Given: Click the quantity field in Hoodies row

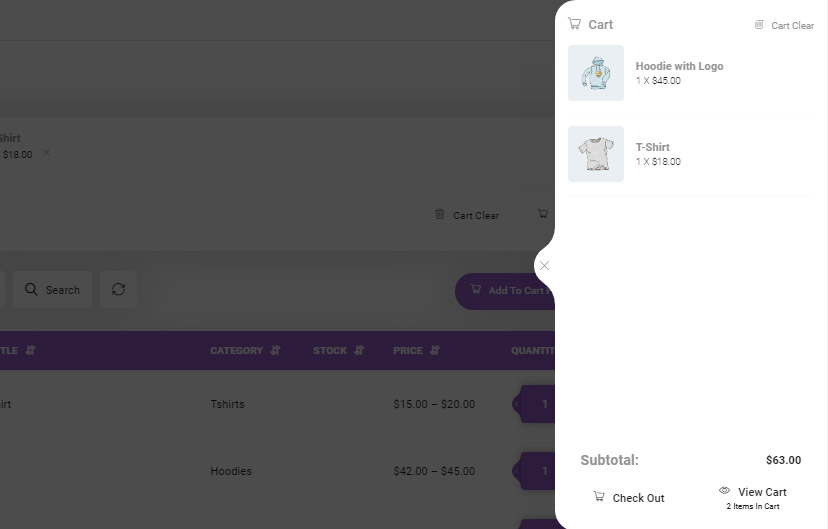Looking at the screenshot, I should coord(542,471).
